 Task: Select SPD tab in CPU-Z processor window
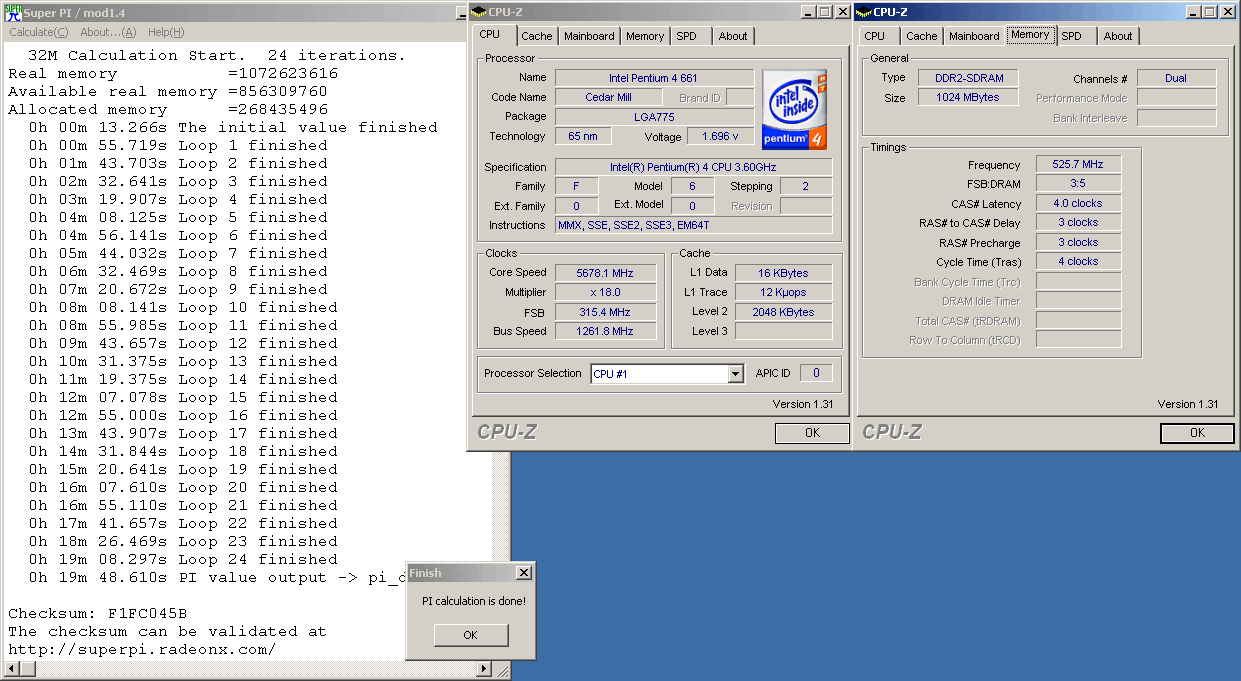[686, 36]
